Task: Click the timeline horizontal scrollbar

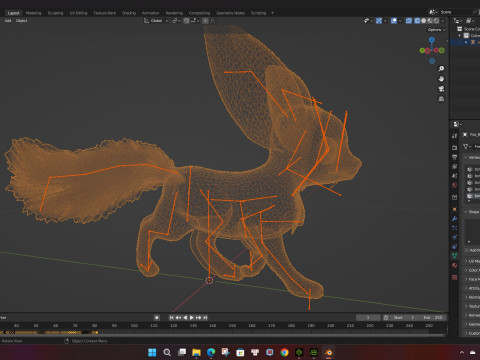Action: click(x=223, y=335)
